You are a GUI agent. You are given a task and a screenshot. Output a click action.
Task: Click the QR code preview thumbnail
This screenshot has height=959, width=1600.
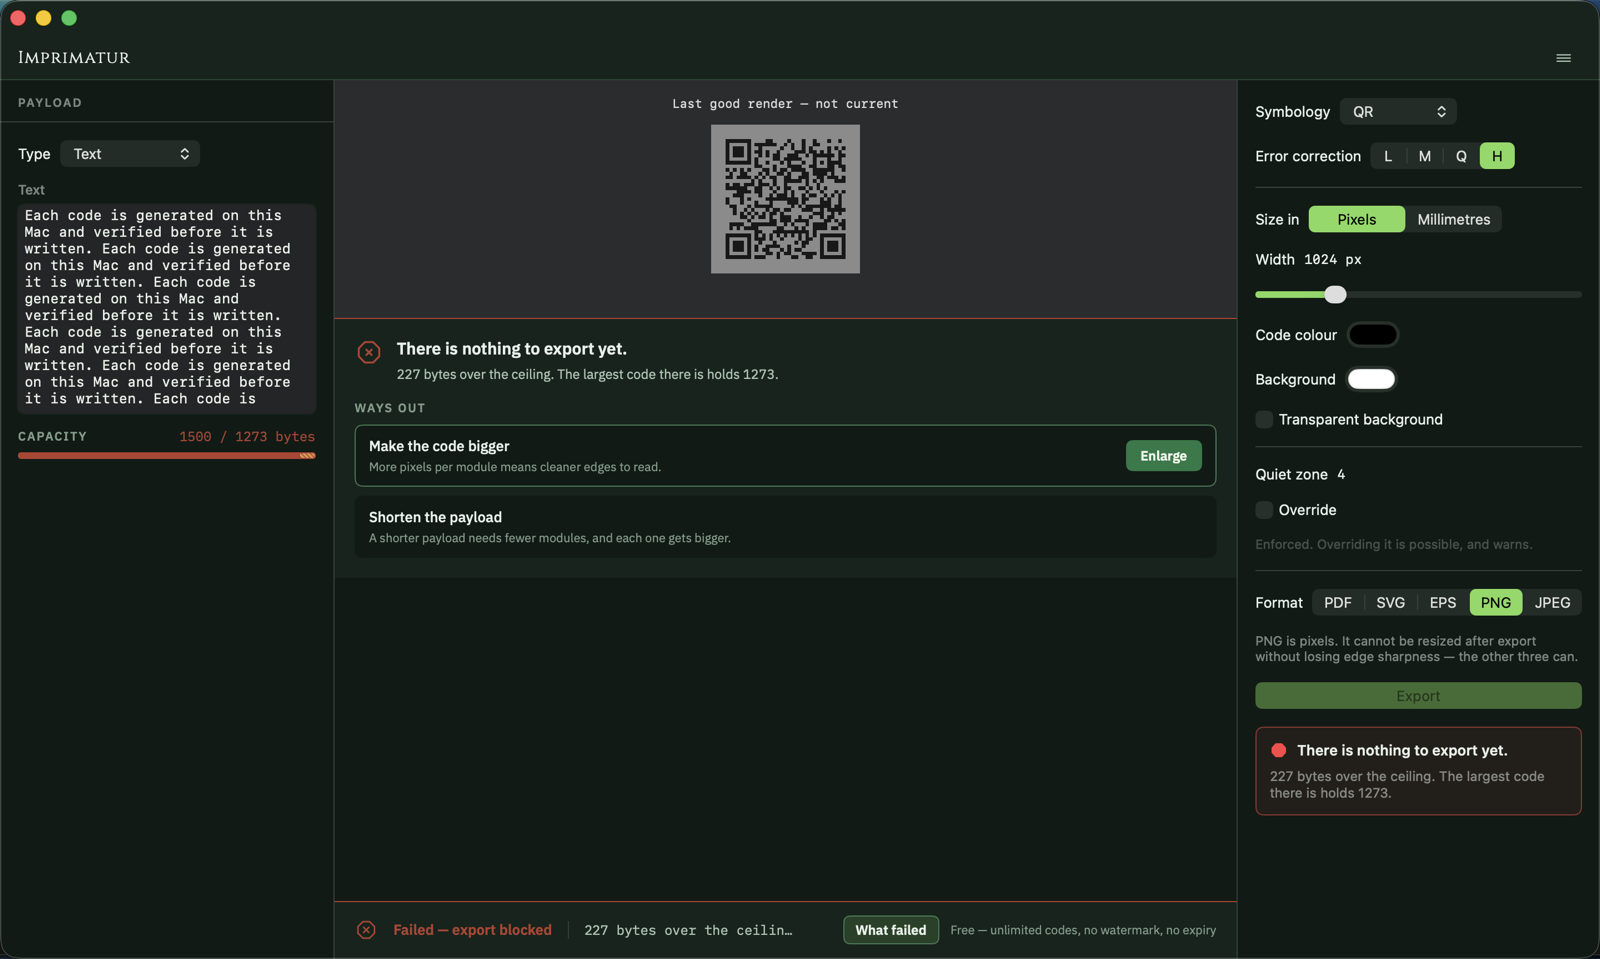[x=785, y=199]
